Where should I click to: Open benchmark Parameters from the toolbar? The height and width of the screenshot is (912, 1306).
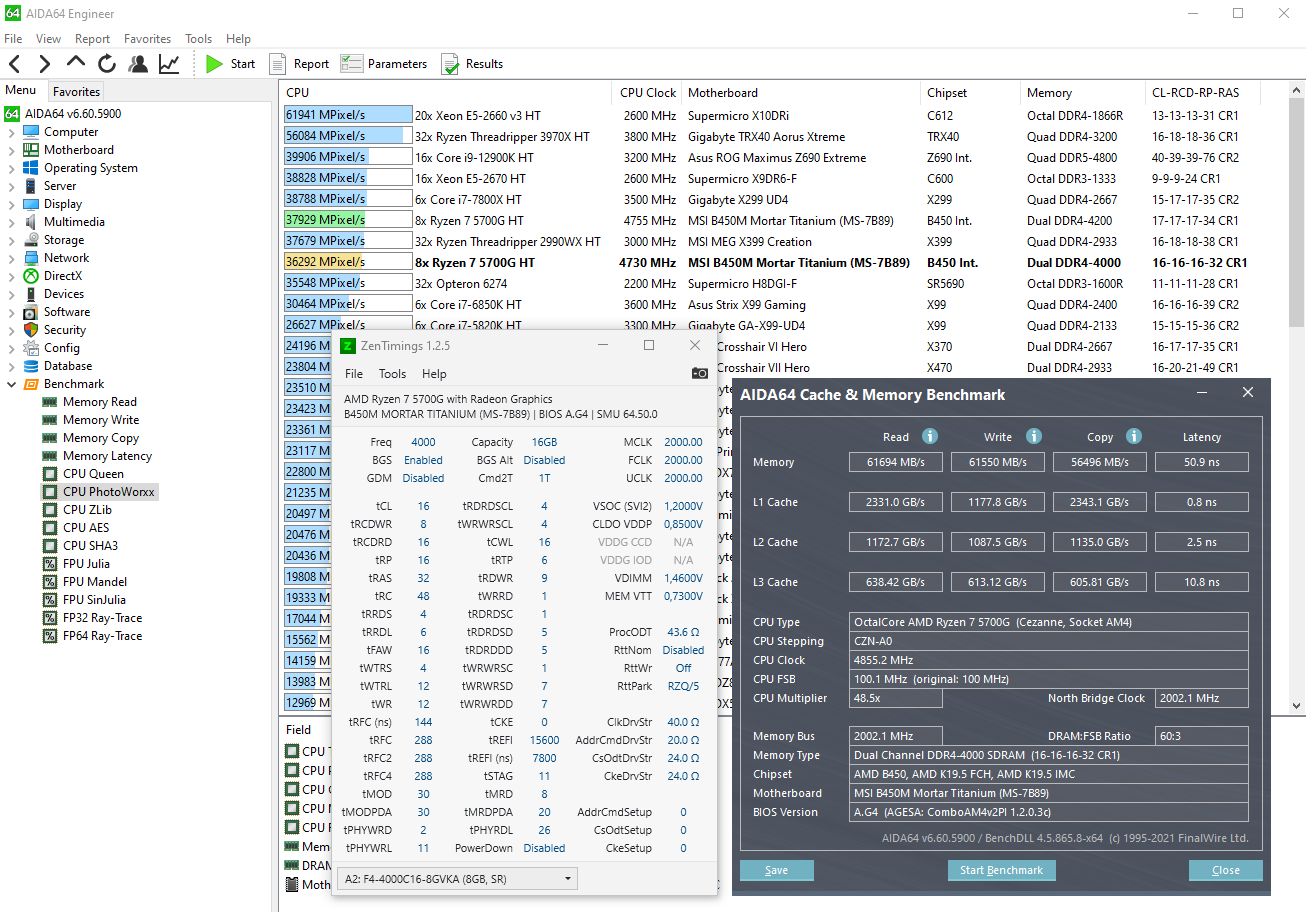pos(384,64)
